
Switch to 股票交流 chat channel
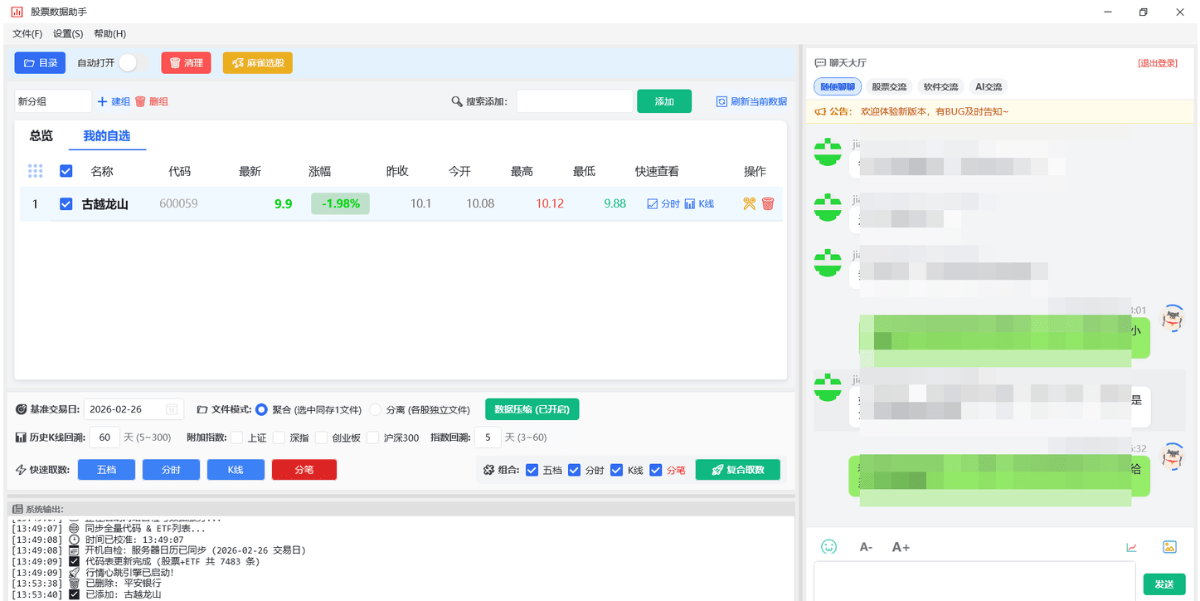tap(888, 87)
